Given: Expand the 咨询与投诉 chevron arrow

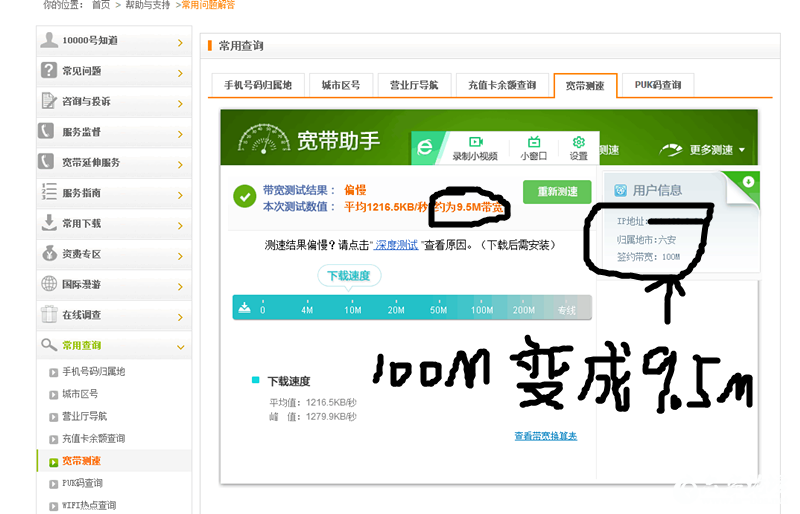Looking at the screenshot, I should pos(180,104).
